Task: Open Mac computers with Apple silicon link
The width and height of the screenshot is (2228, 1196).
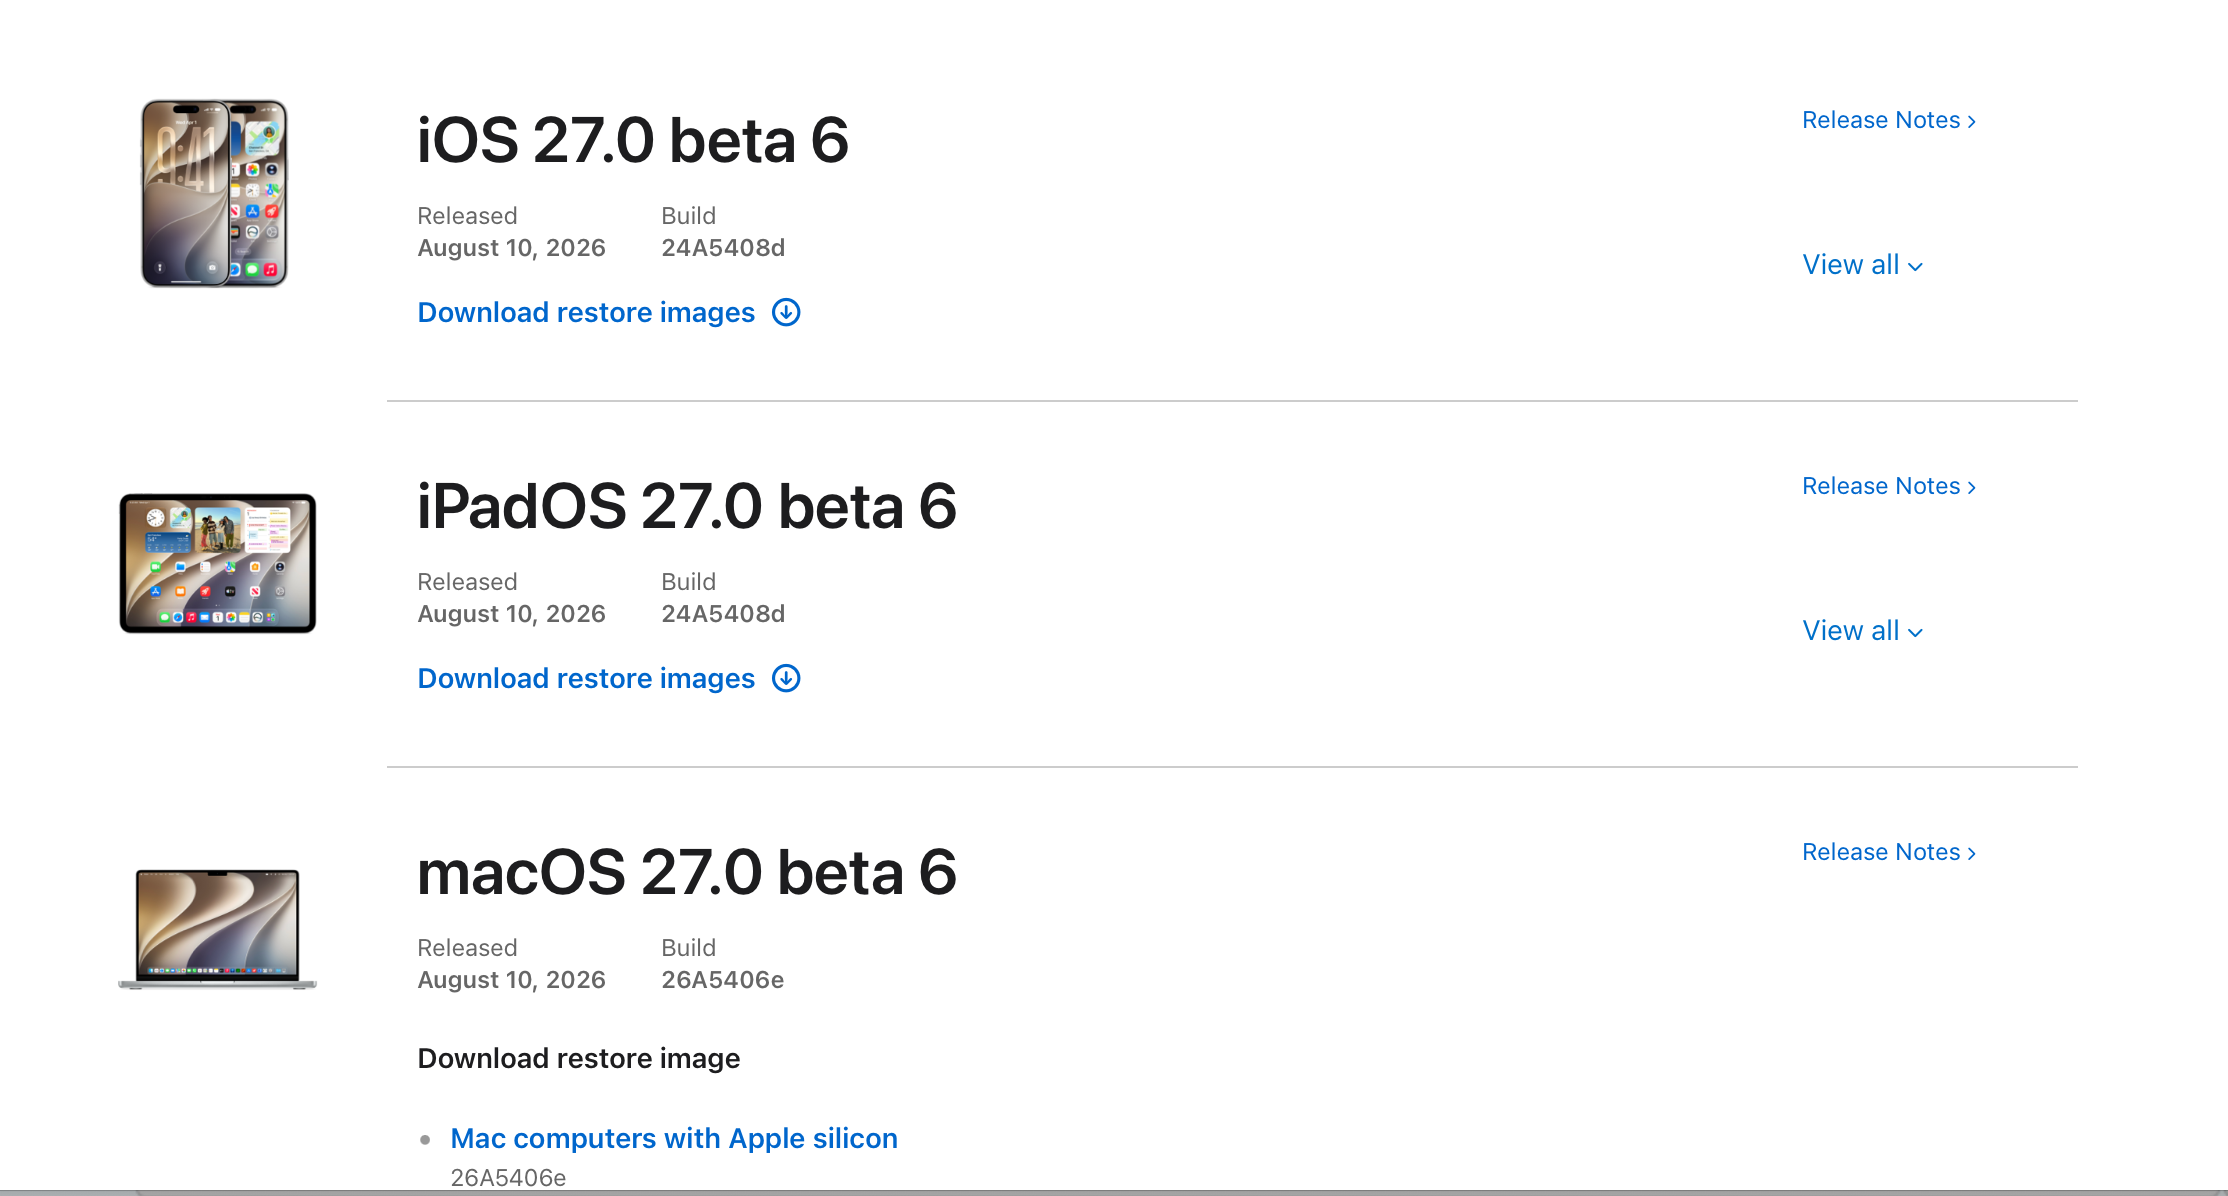Action: click(674, 1139)
